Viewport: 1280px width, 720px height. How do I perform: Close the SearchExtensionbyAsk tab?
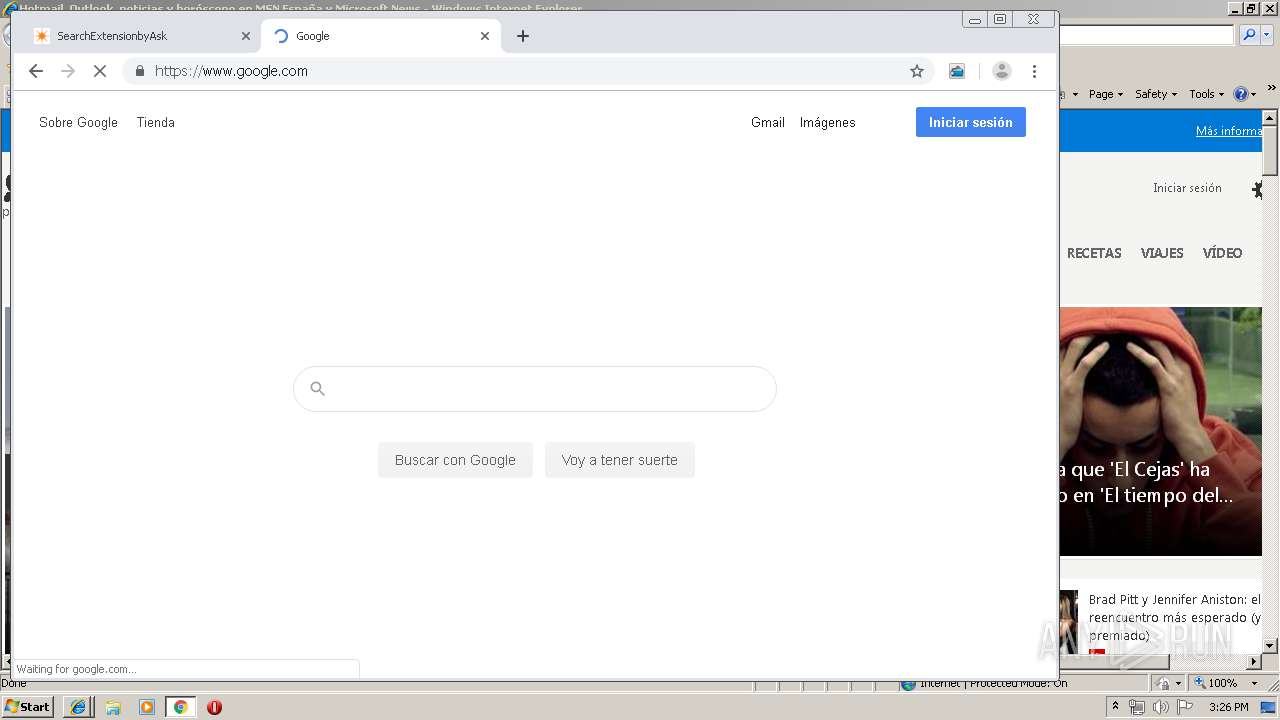tap(246, 36)
